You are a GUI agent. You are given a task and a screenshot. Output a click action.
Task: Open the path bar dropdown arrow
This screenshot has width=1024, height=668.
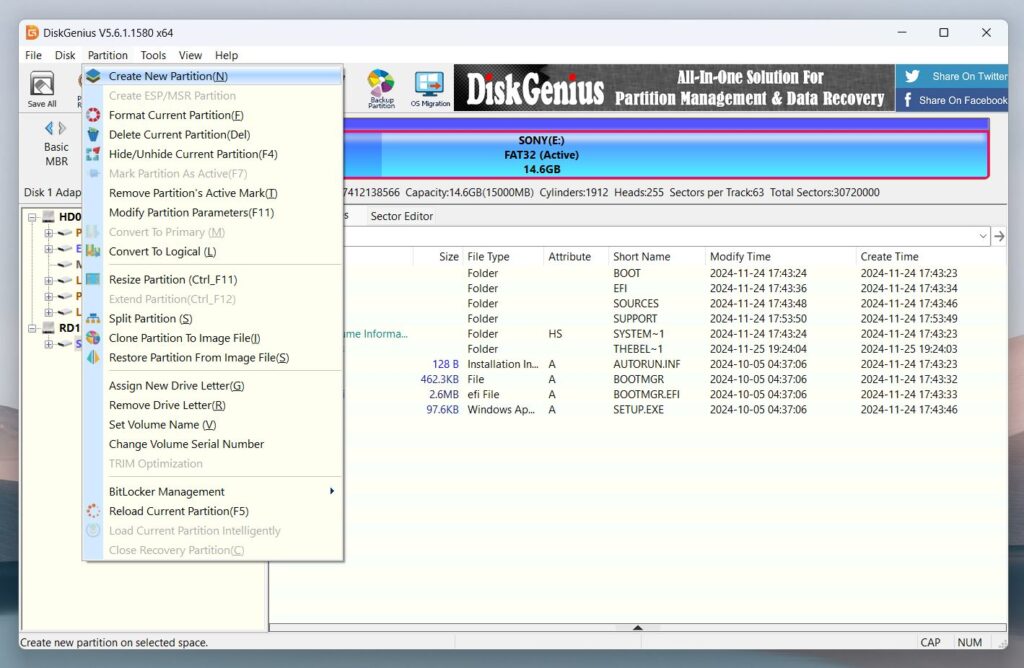coord(985,235)
